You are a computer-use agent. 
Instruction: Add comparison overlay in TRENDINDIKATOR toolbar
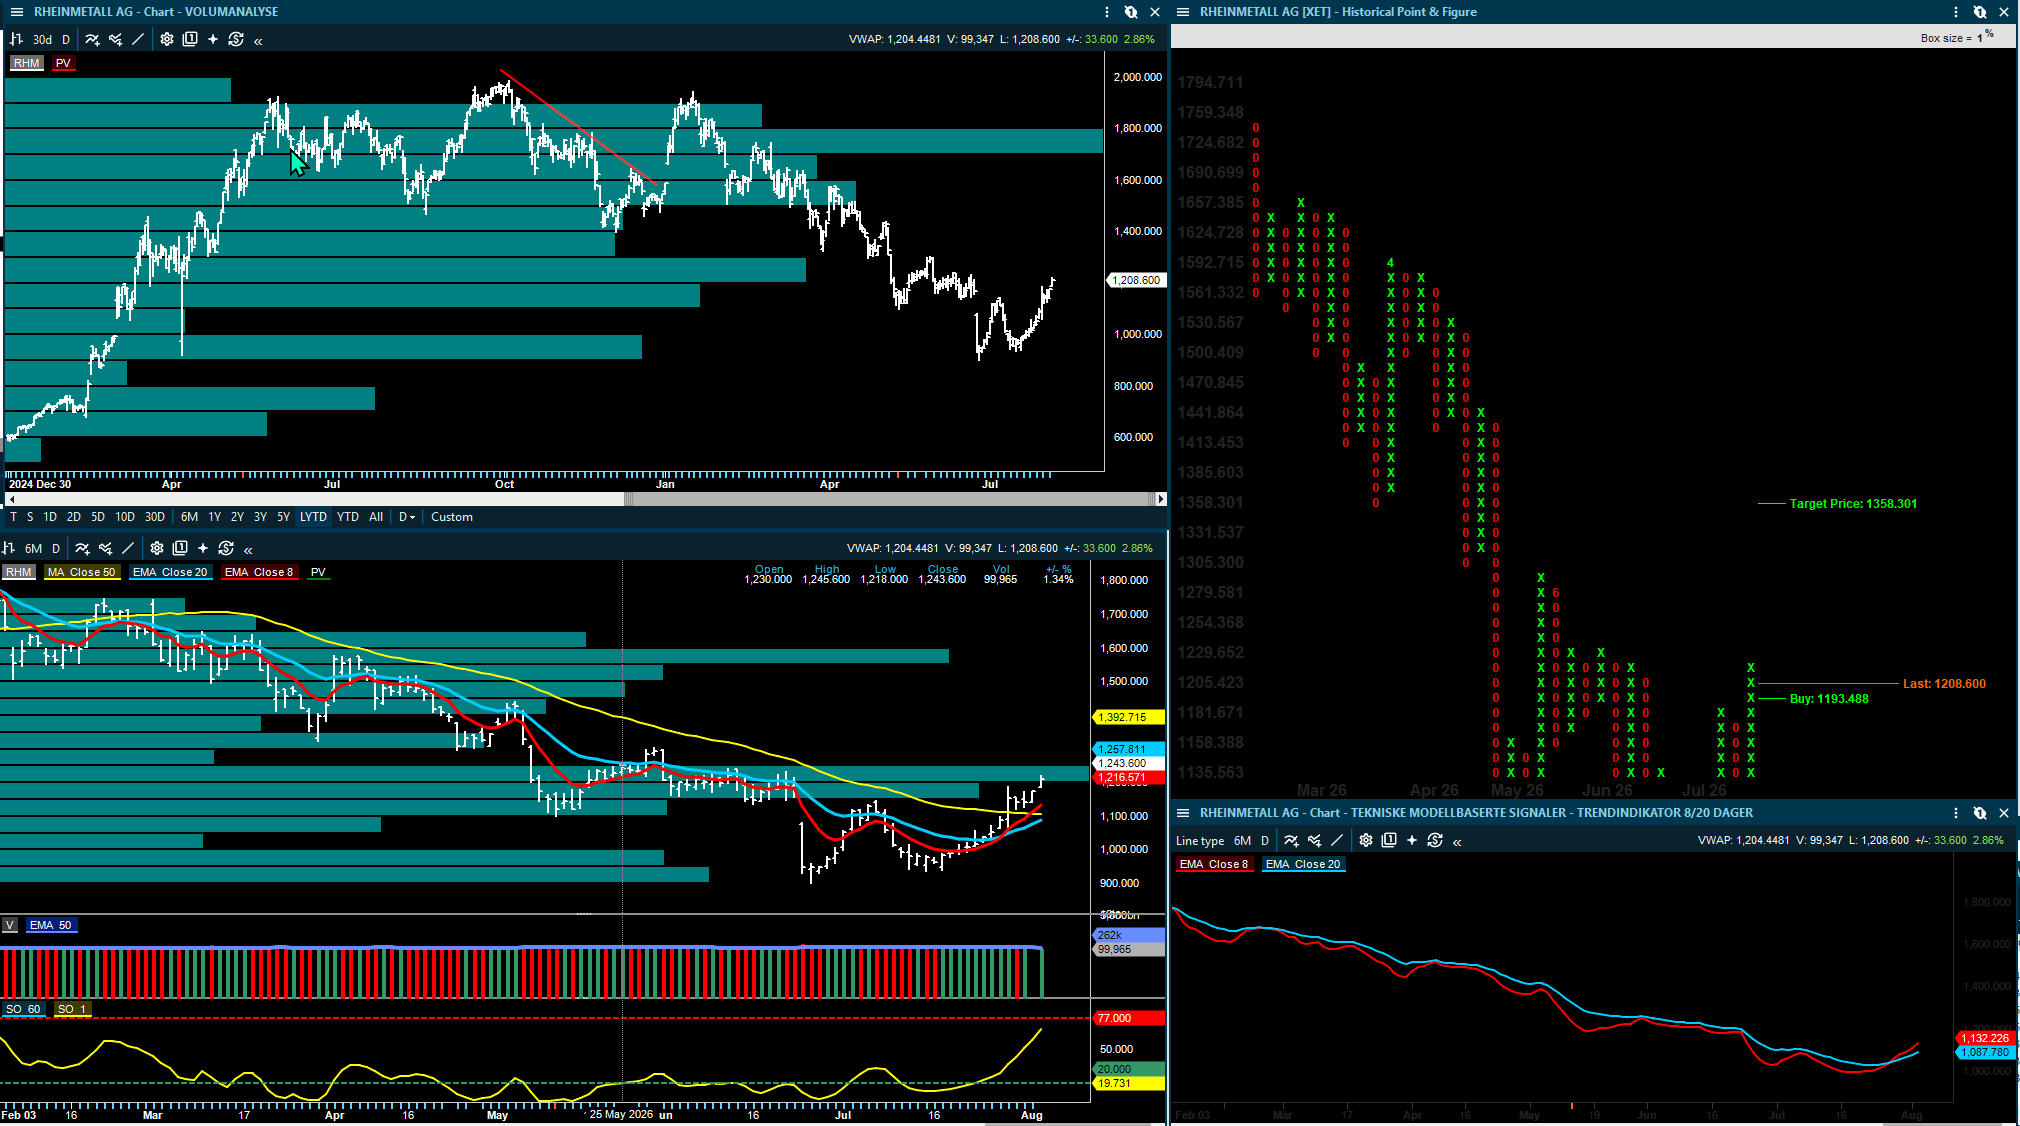tap(1314, 841)
